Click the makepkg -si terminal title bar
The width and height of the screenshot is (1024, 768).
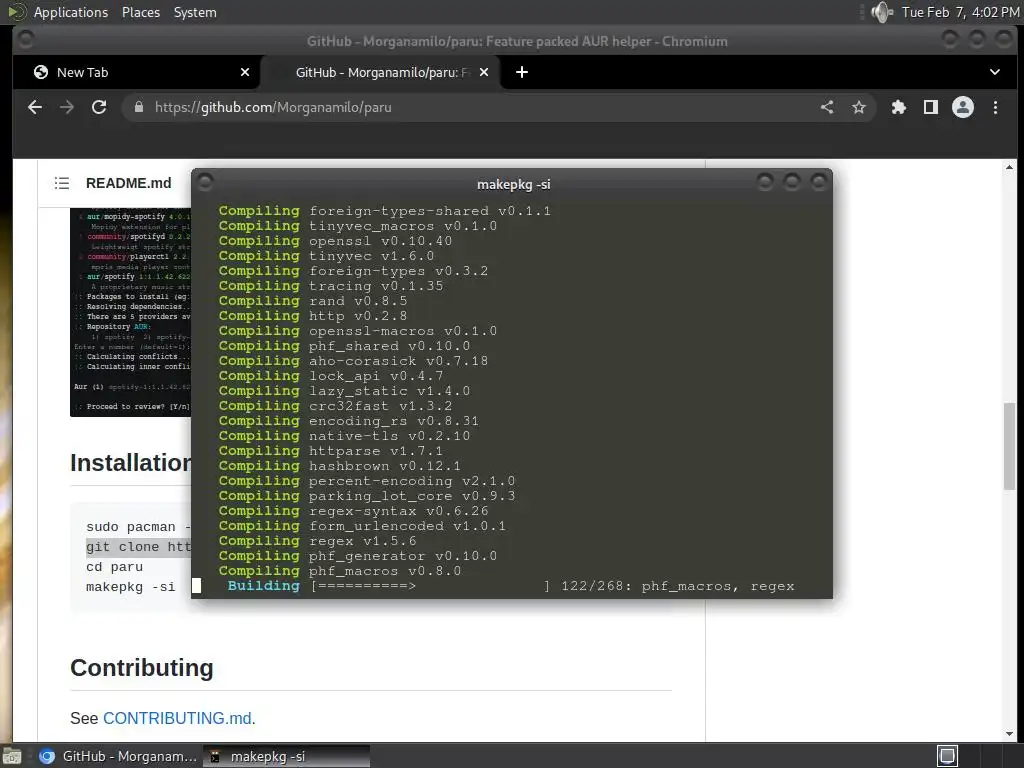point(513,184)
